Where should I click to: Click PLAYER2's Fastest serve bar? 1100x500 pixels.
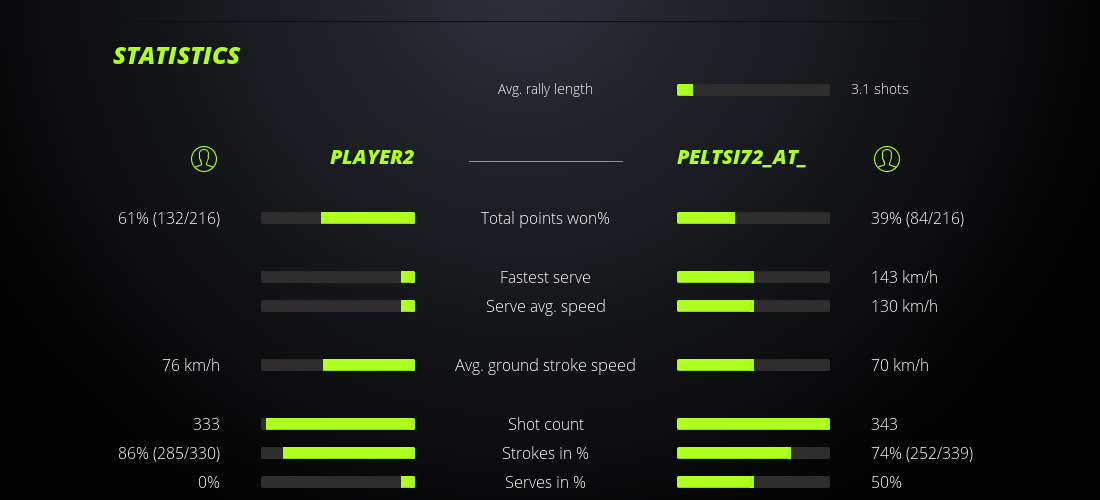pos(338,277)
